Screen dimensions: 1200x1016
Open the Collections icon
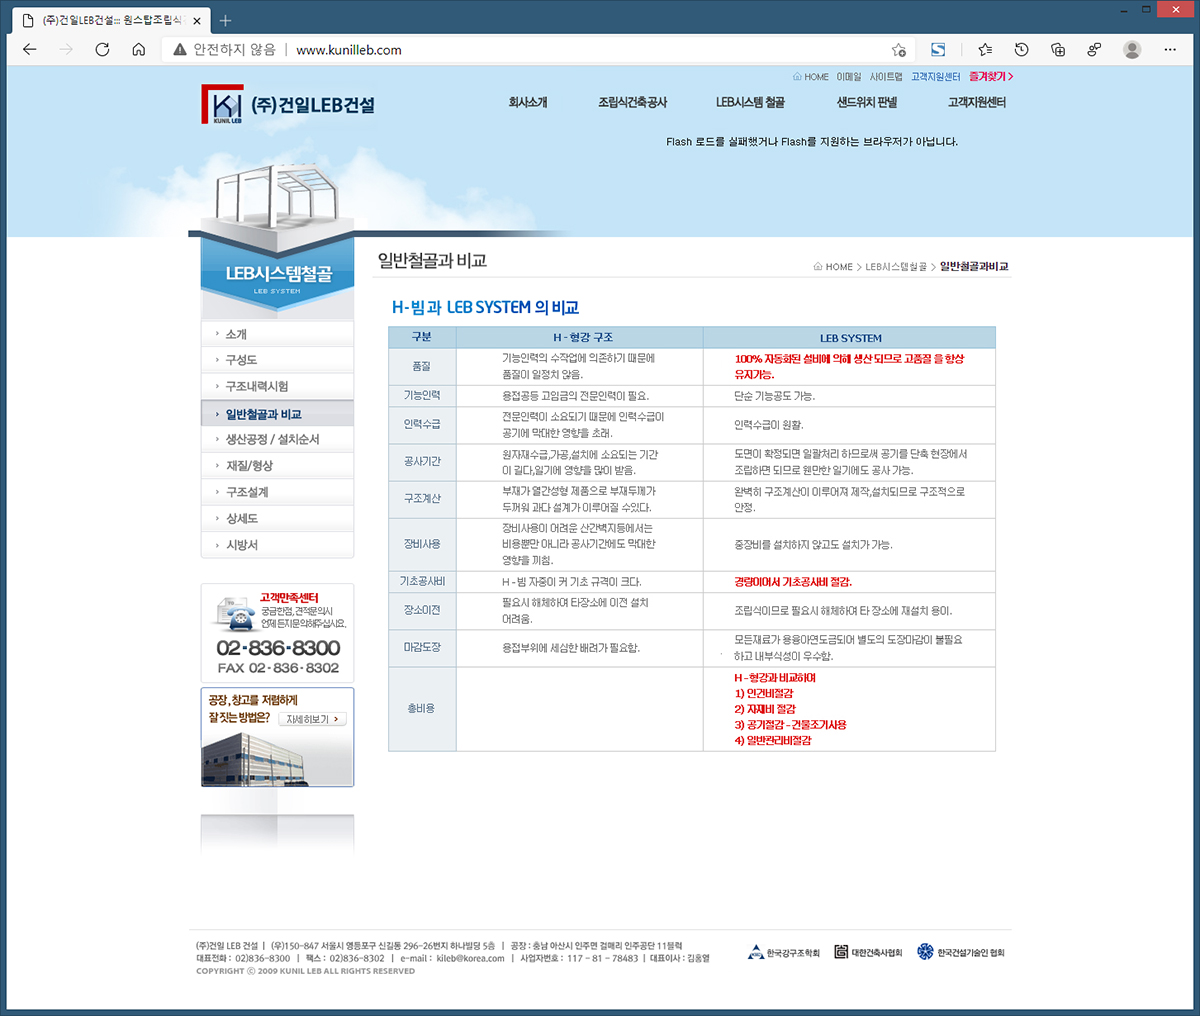(x=1058, y=50)
